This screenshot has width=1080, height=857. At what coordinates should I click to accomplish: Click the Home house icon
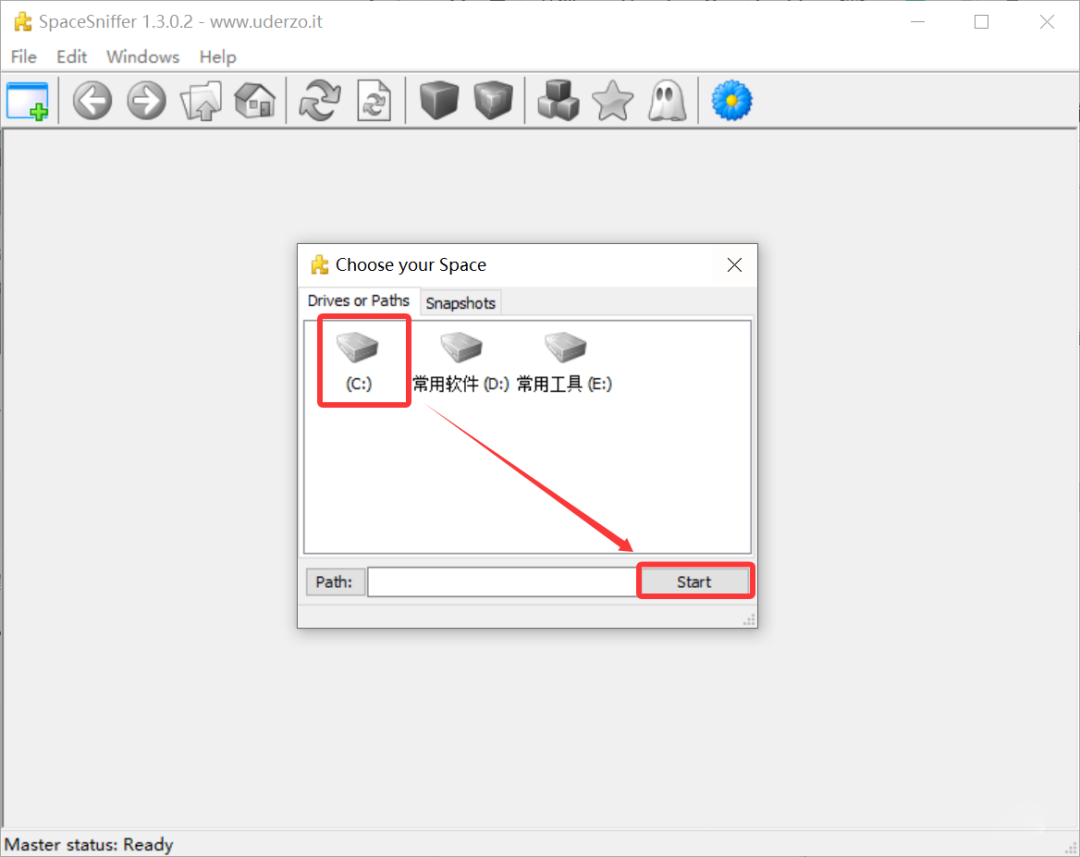[x=255, y=101]
